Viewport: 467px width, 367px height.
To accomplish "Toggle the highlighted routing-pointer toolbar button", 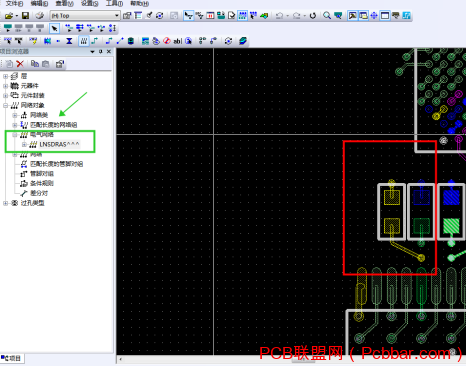I will point(188,16).
